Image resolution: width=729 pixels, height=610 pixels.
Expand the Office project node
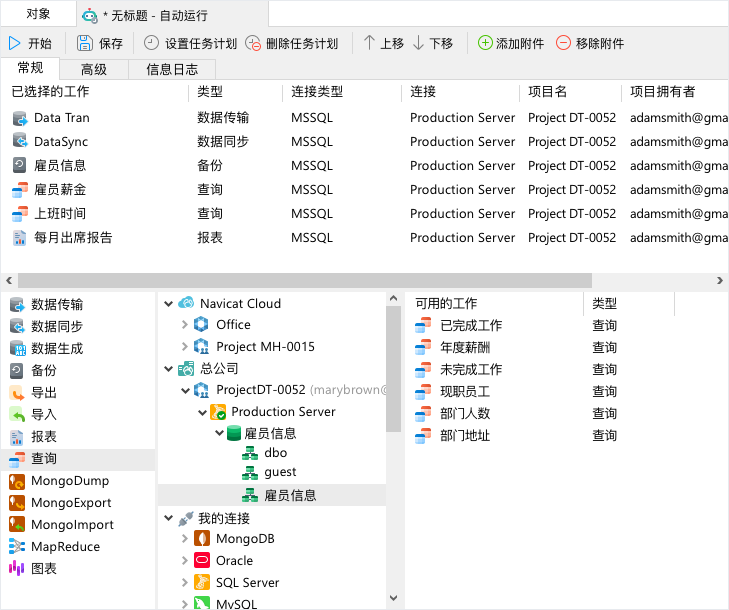pos(185,325)
